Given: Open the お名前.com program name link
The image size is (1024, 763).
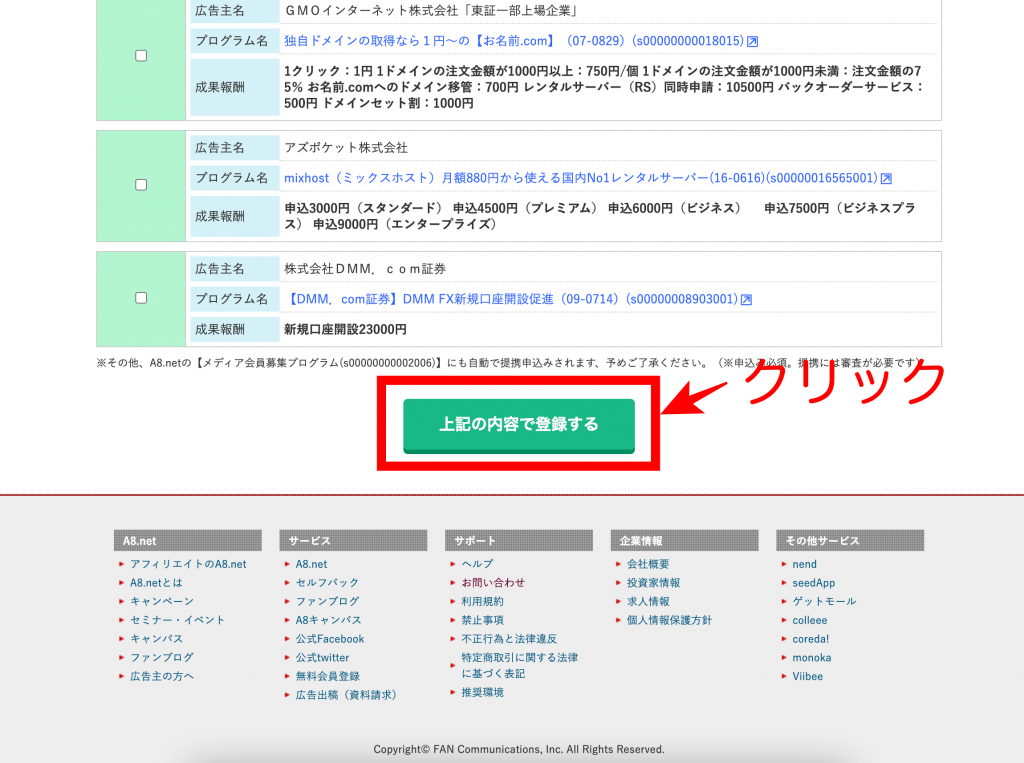Looking at the screenshot, I should click(514, 41).
